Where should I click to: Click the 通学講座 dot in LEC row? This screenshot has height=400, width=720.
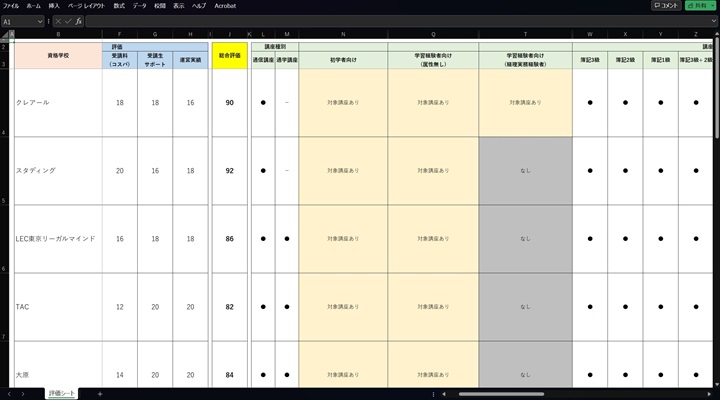point(287,239)
